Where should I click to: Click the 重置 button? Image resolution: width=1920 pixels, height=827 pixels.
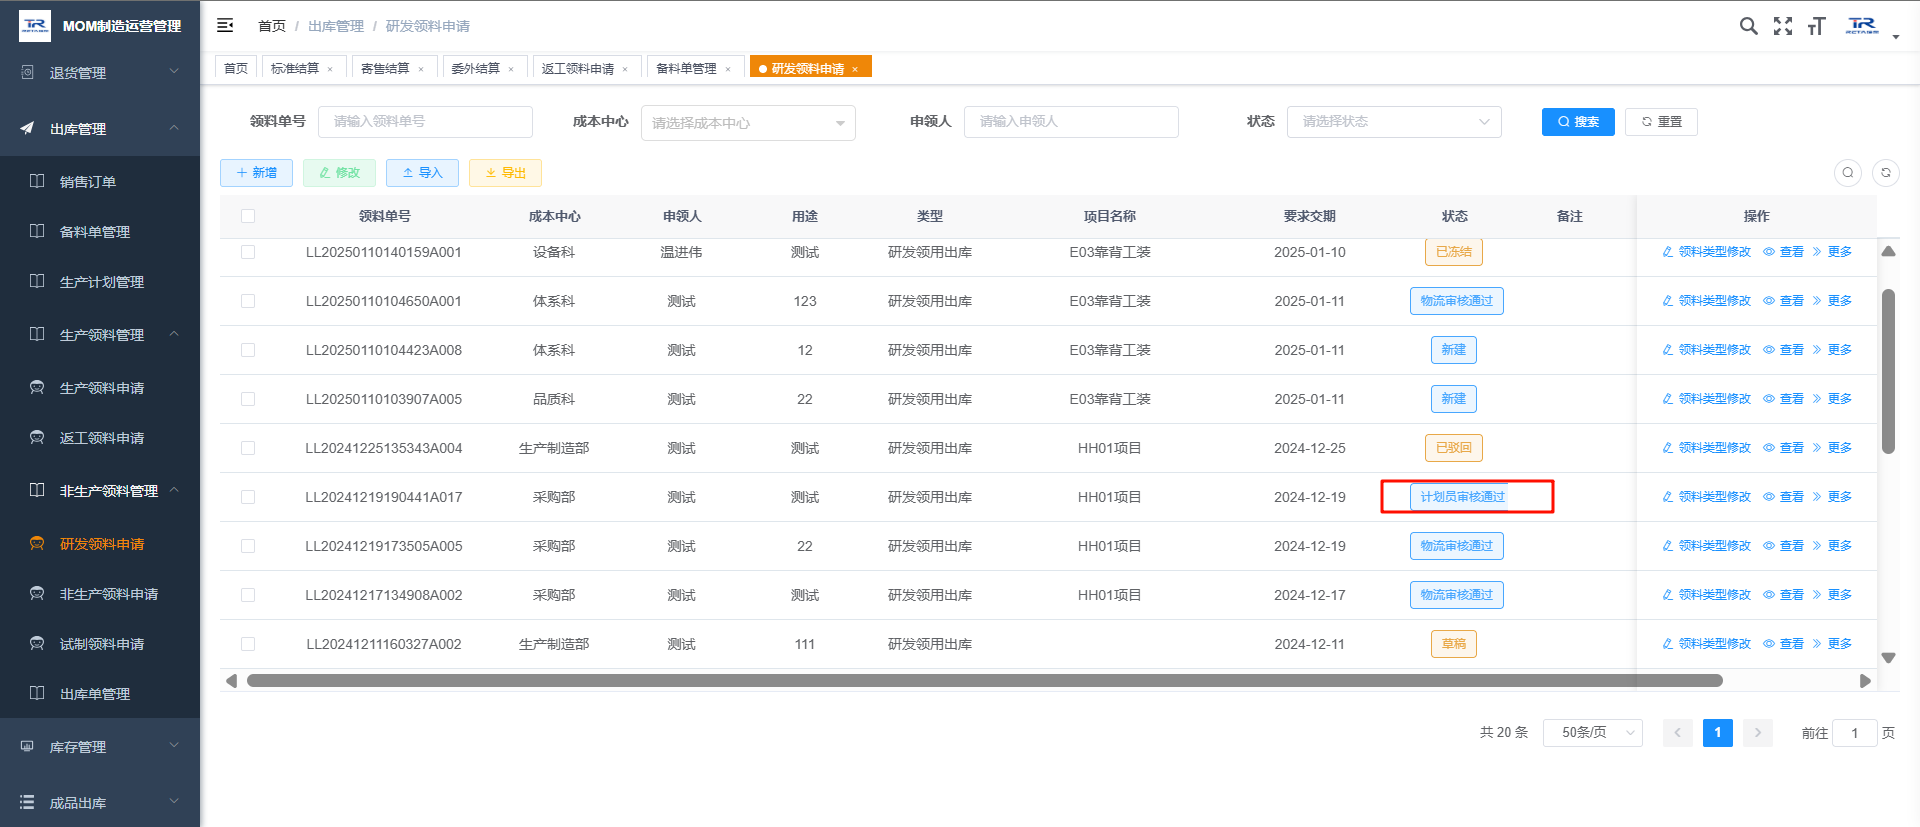click(x=1661, y=122)
